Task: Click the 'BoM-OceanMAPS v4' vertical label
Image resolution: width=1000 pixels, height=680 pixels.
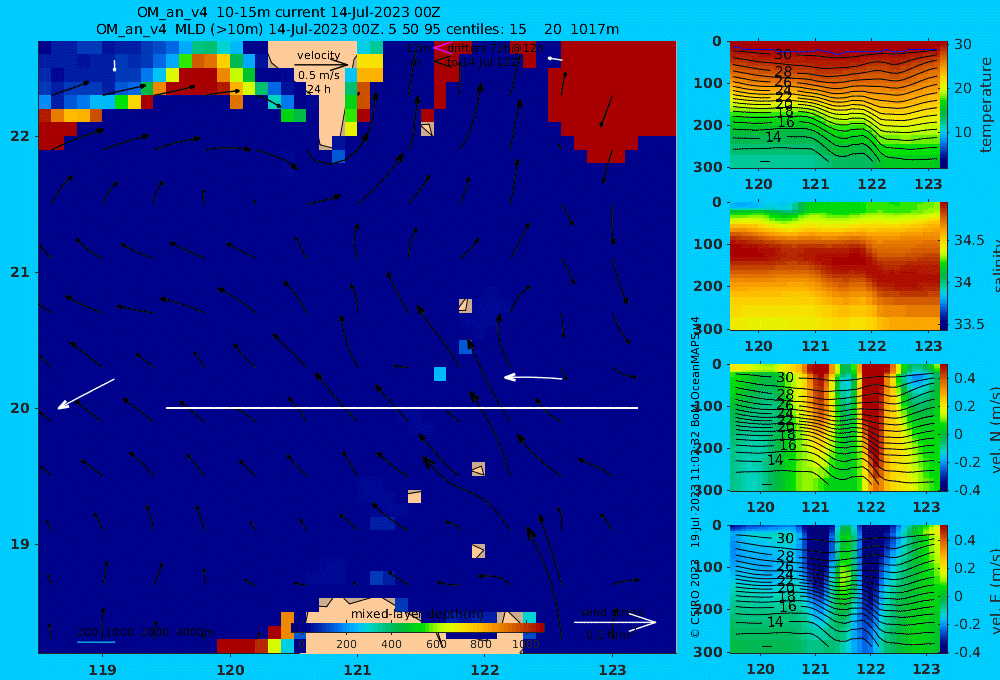Action: tap(695, 372)
